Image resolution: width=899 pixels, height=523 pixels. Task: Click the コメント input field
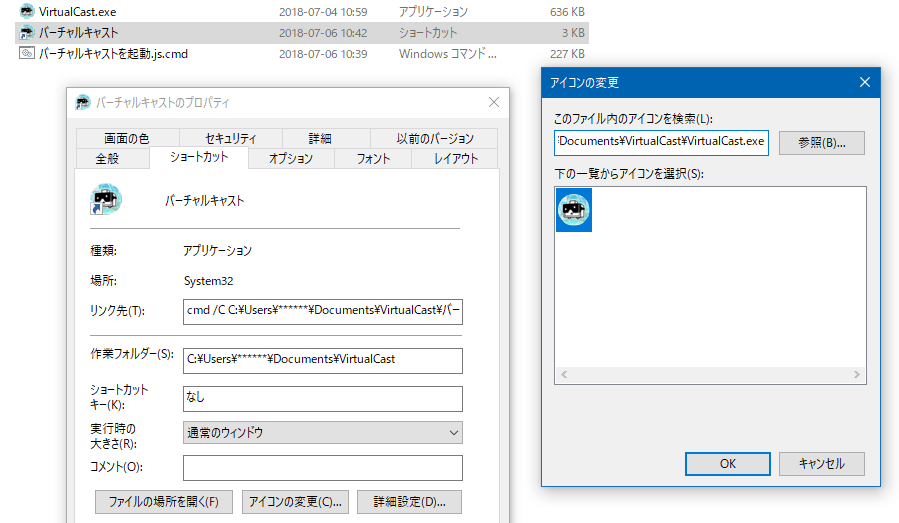click(323, 467)
